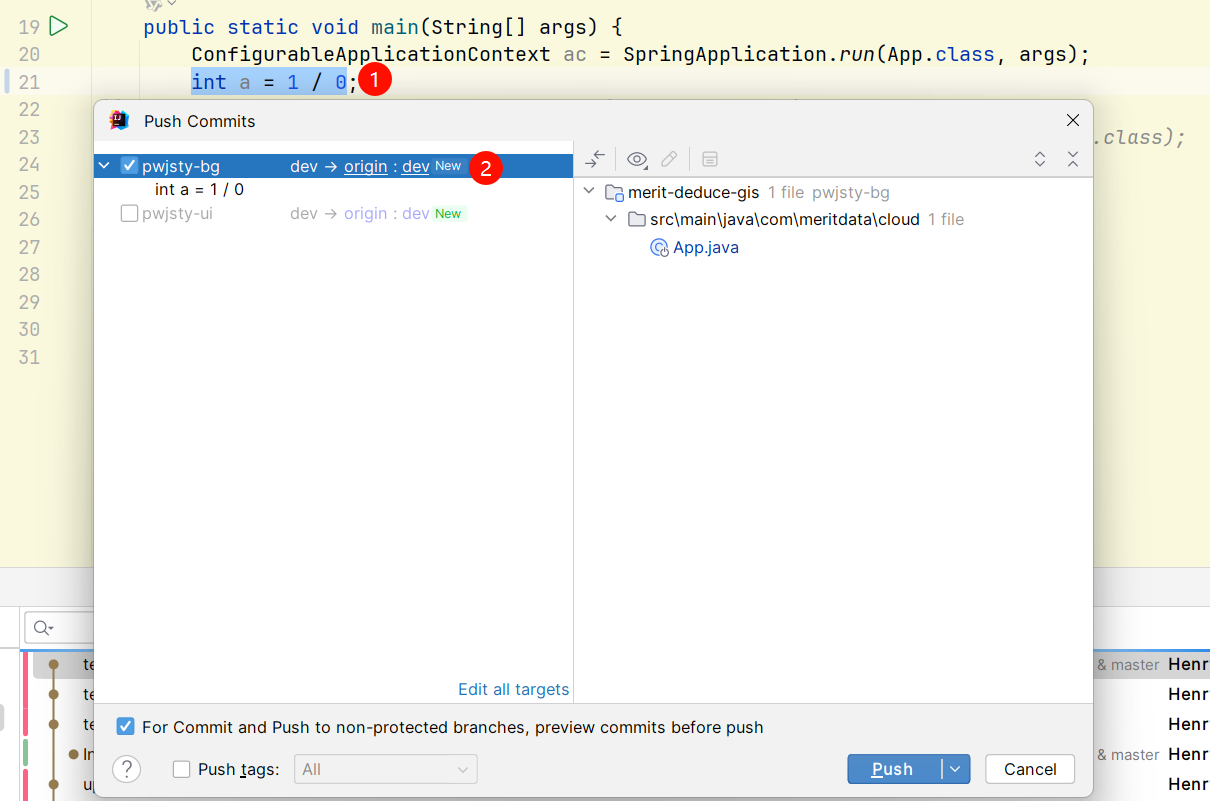Click the help question mark icon

tap(126, 769)
